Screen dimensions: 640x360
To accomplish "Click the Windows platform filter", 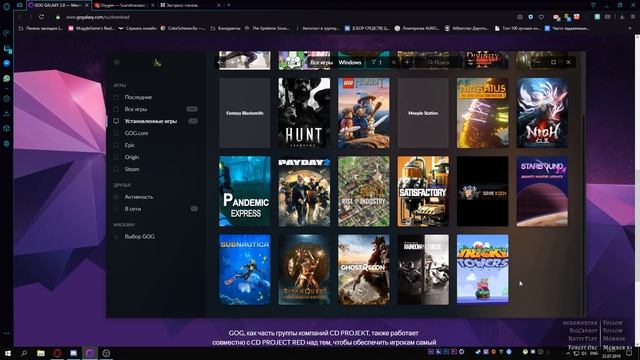I will coord(350,62).
